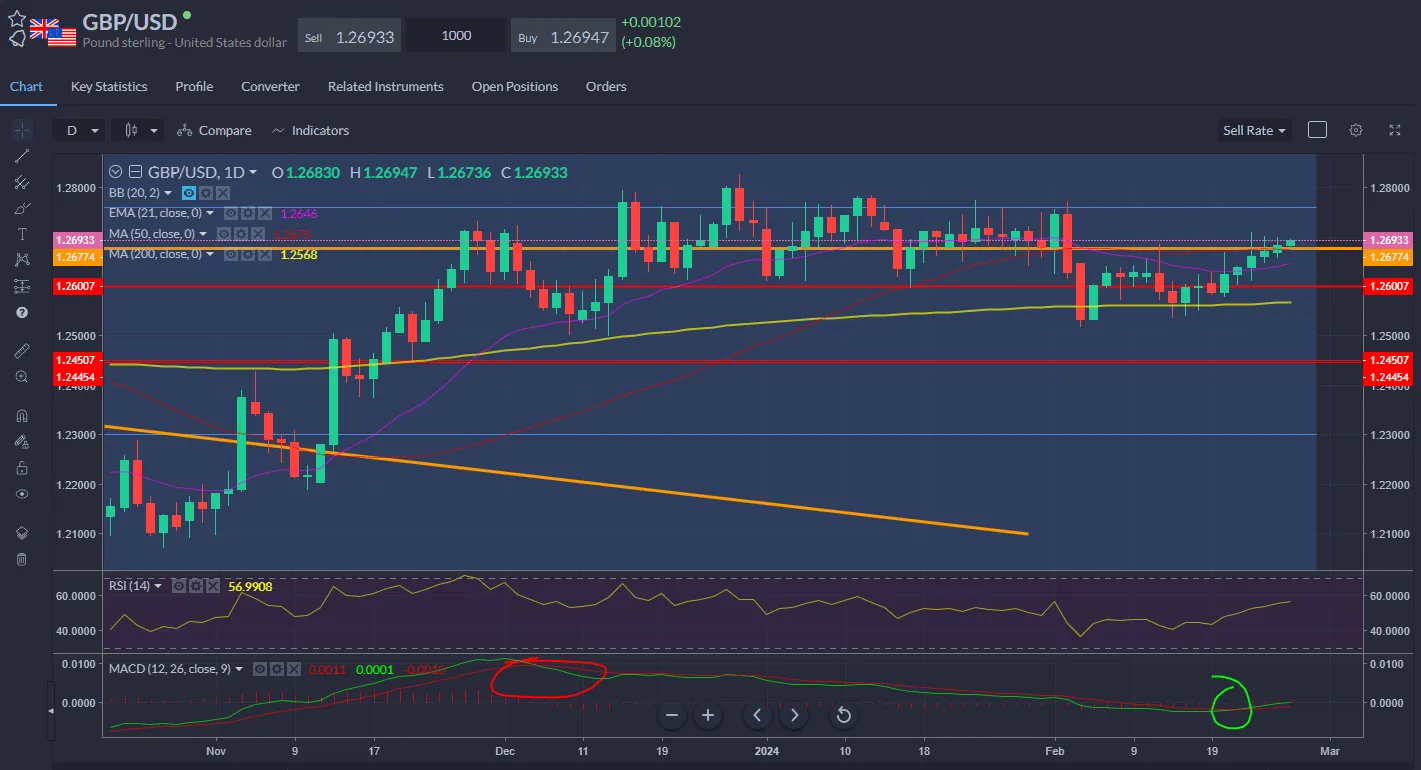The width and height of the screenshot is (1421, 770).
Task: Select the trend line drawing tool
Action: [x=22, y=156]
